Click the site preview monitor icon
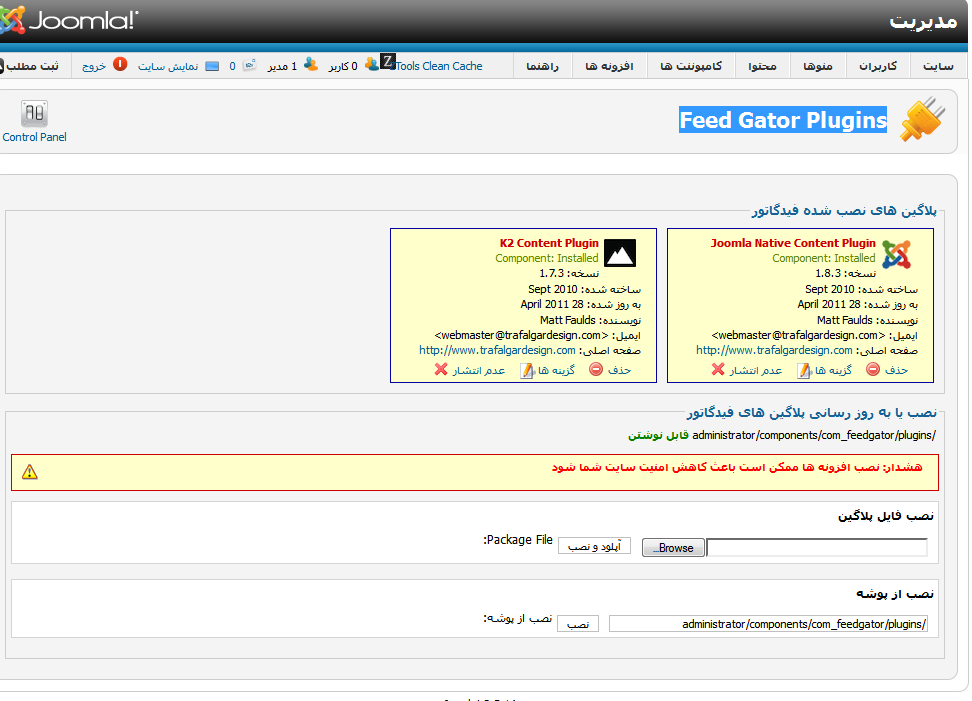This screenshot has height=701, width=972. (212, 66)
